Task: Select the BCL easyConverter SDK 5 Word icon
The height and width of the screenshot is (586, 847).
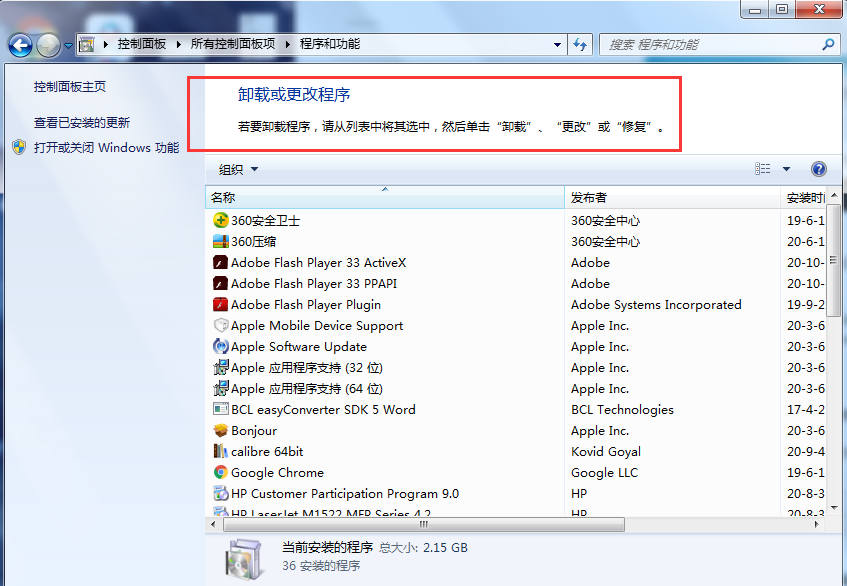Action: click(220, 409)
